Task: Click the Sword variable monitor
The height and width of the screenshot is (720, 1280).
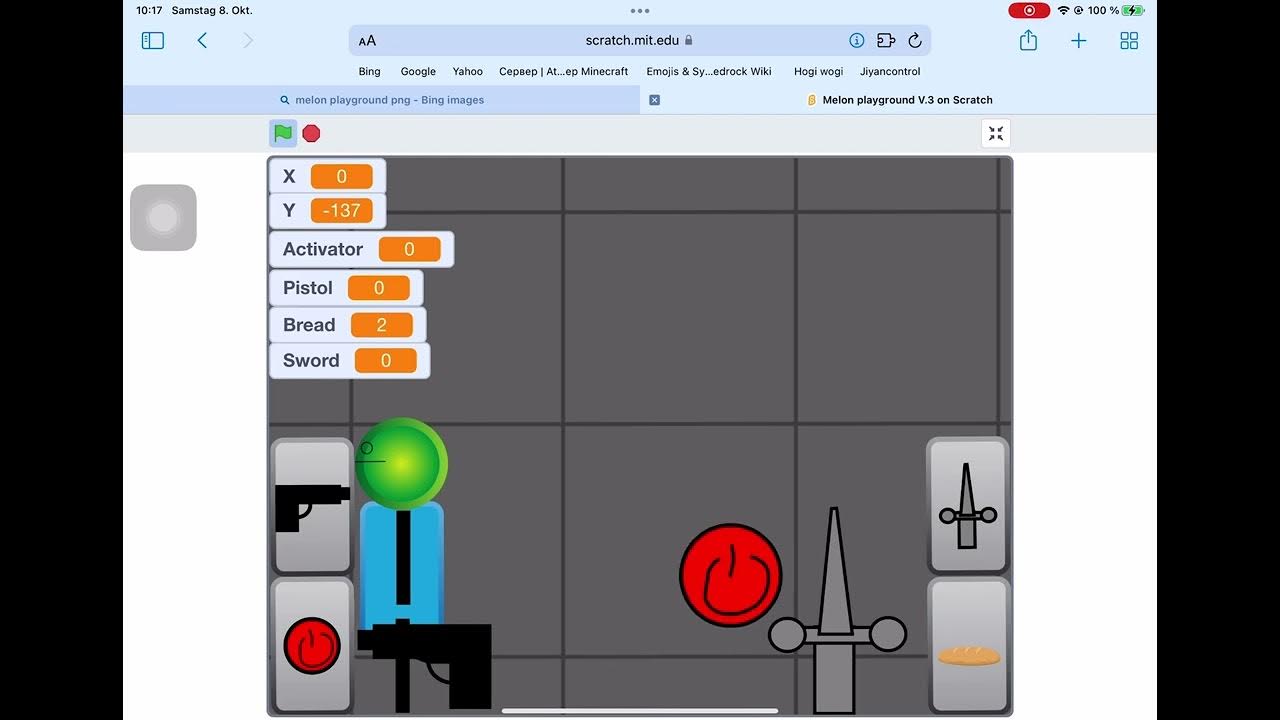Action: point(349,361)
